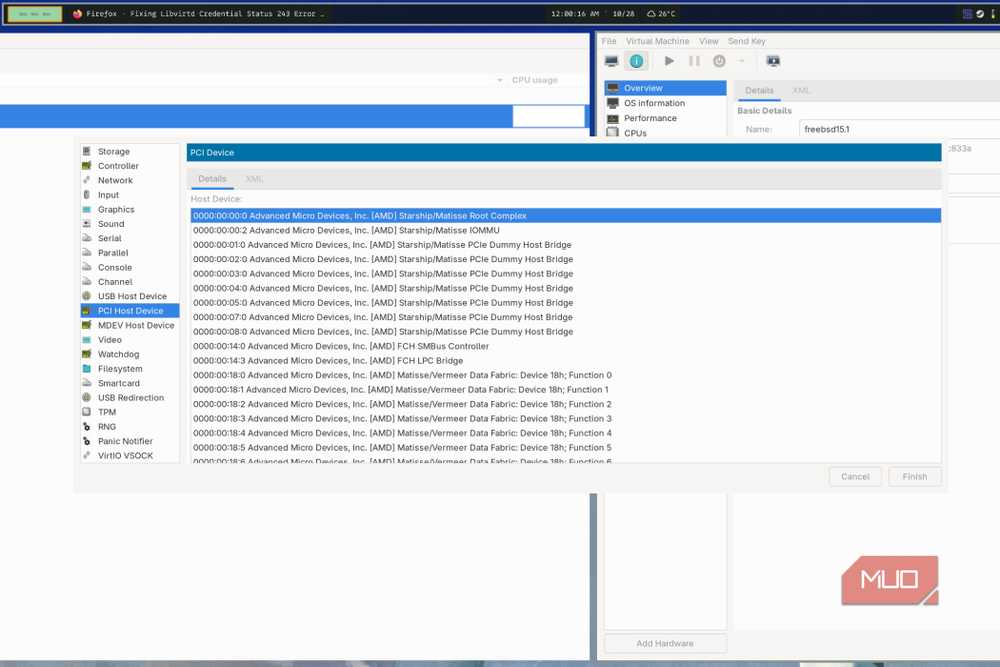The height and width of the screenshot is (667, 1000).
Task: Pick the Graphics hardware icon
Action: [x=87, y=209]
